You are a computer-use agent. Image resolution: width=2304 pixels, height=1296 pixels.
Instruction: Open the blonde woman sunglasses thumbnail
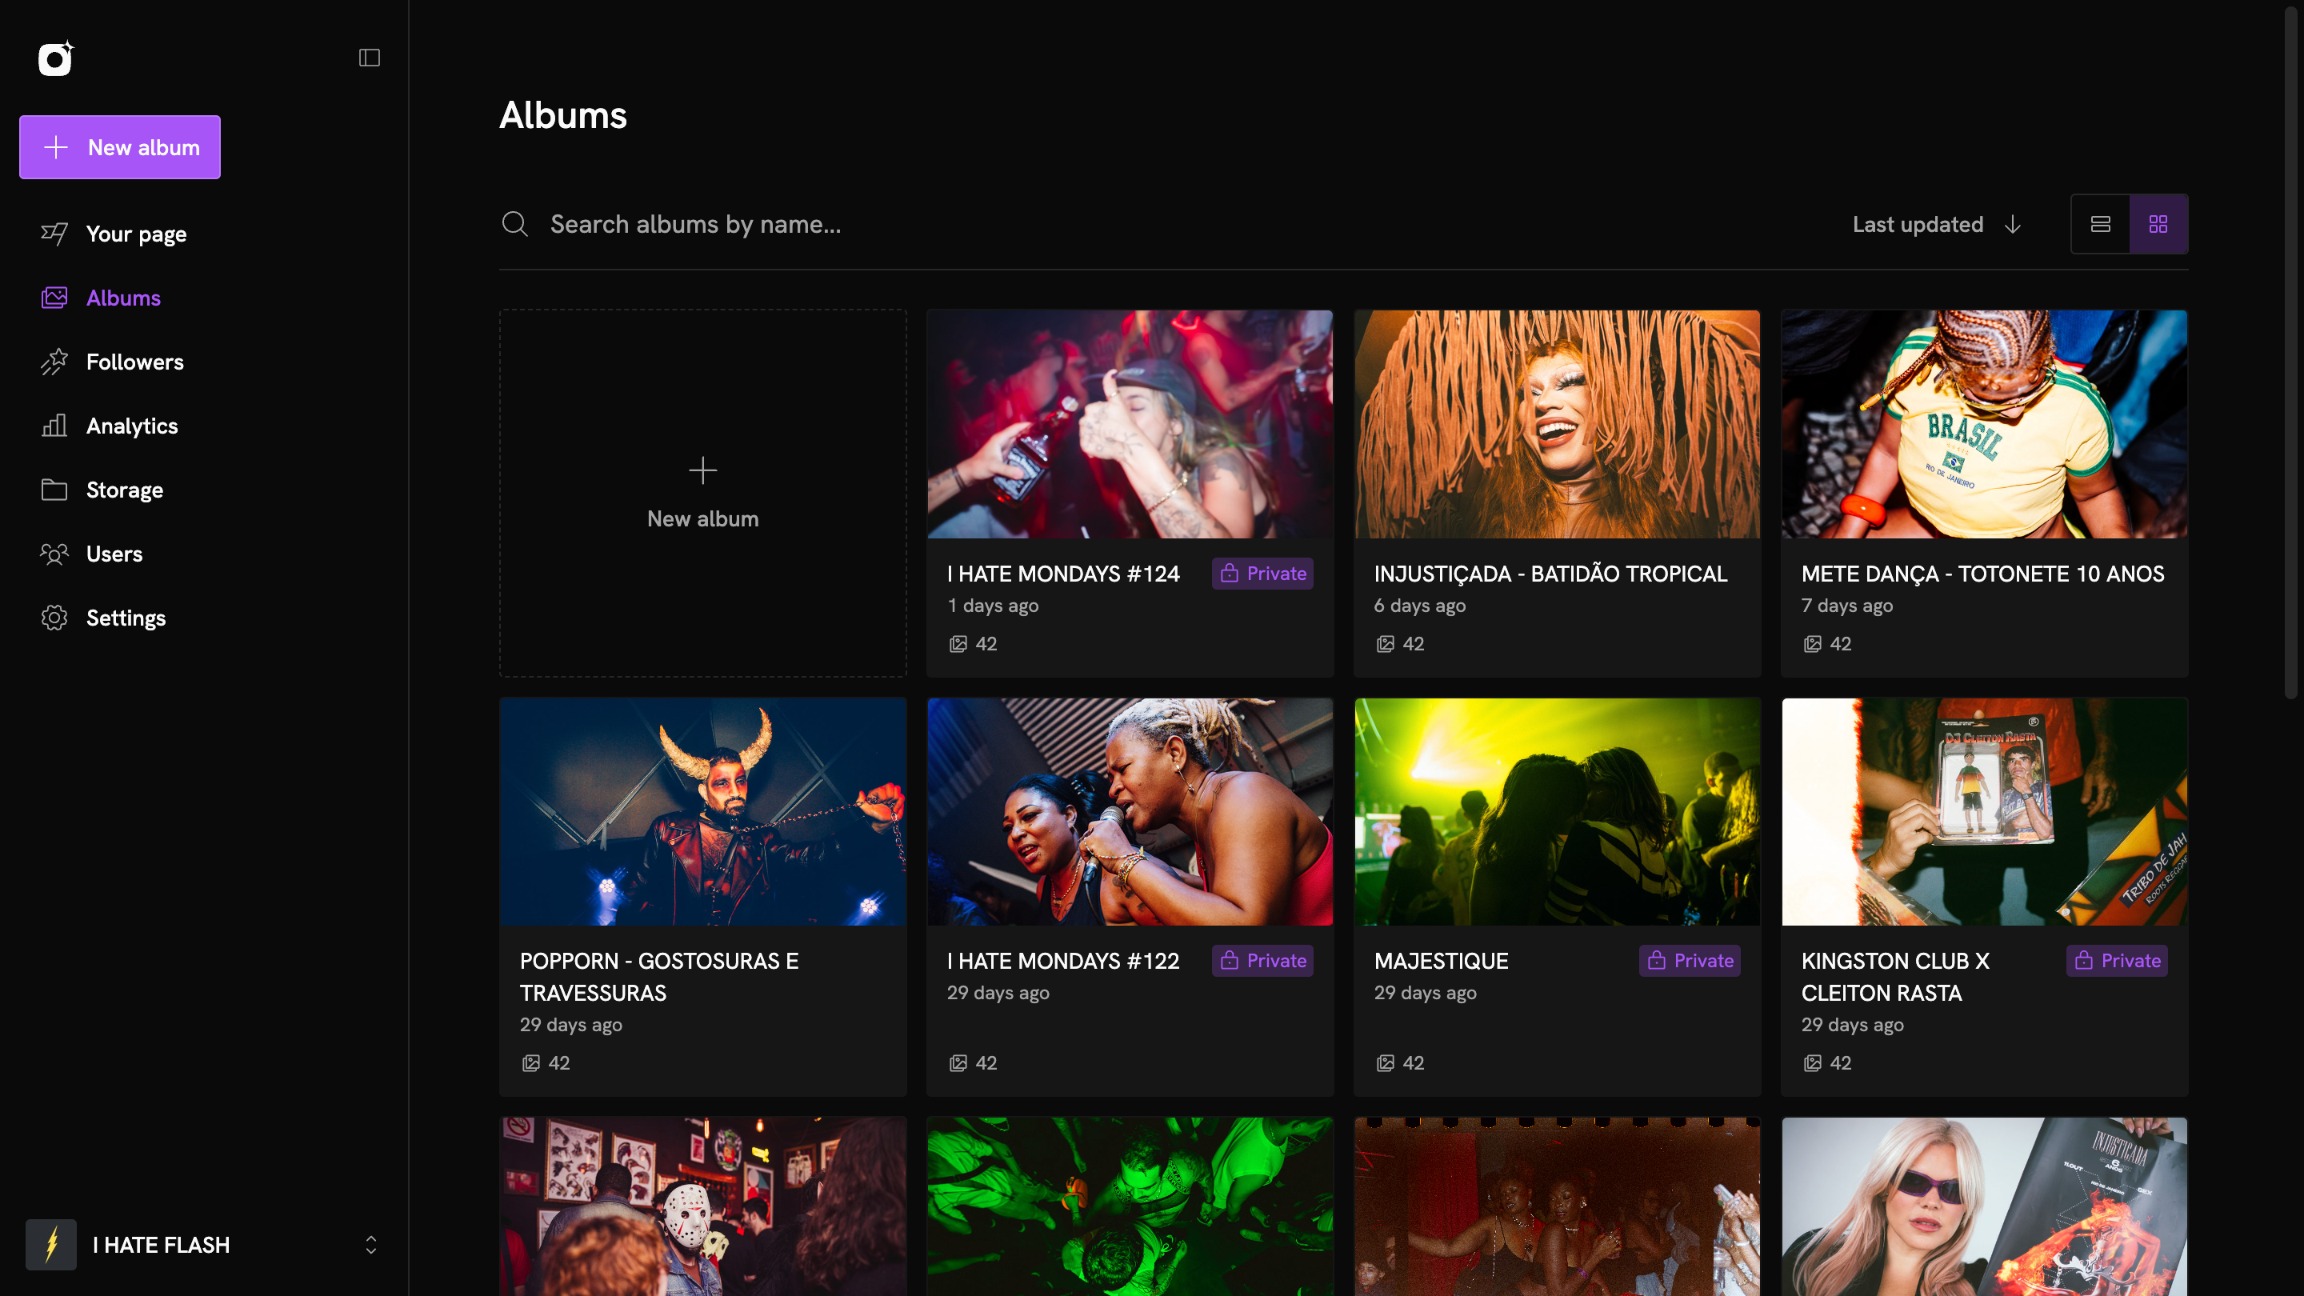click(1984, 1206)
